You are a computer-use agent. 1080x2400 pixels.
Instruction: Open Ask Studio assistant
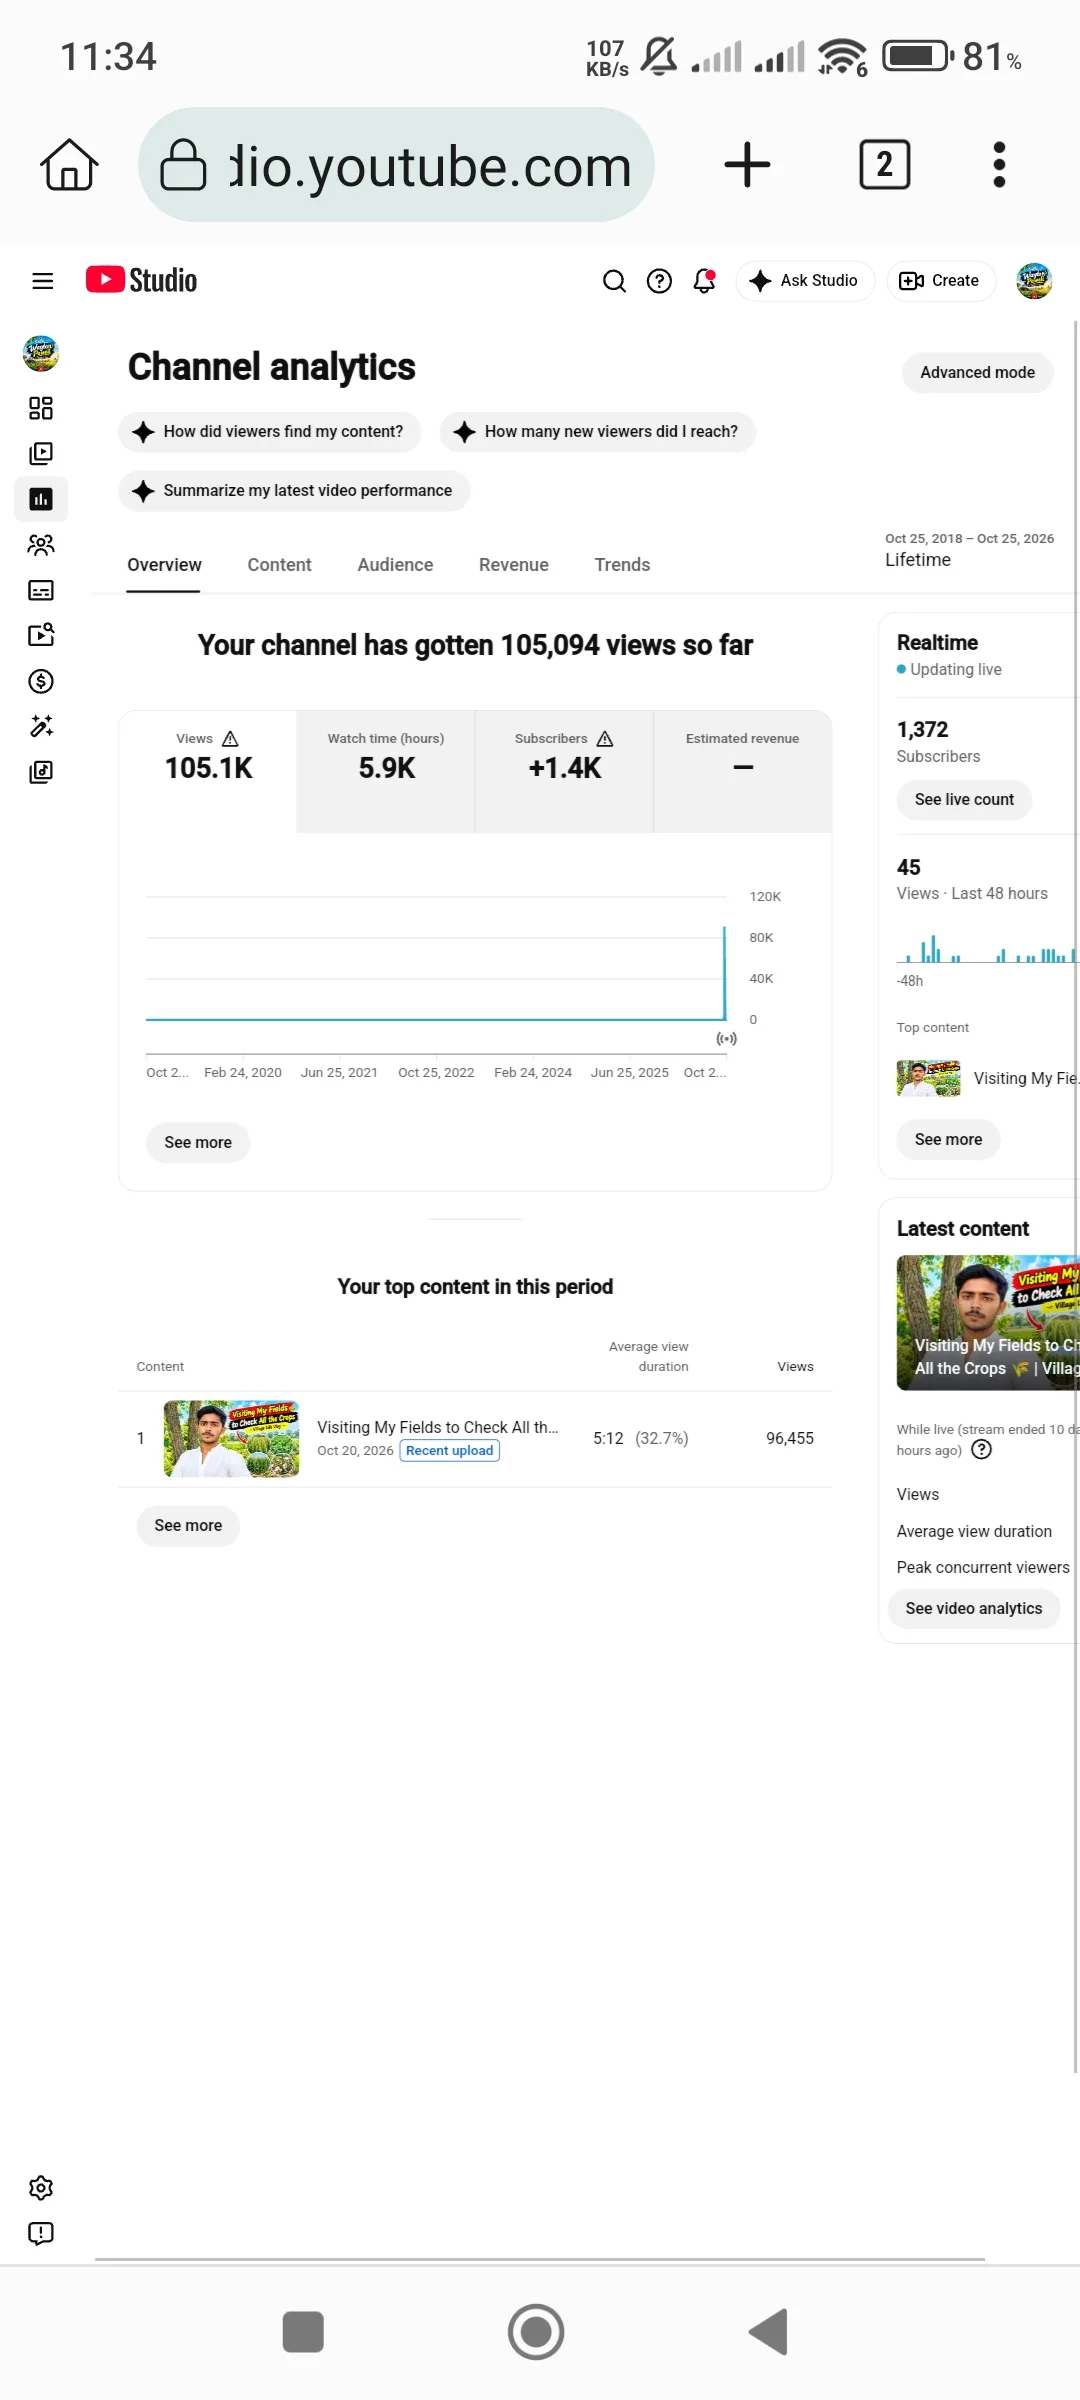[x=804, y=281]
